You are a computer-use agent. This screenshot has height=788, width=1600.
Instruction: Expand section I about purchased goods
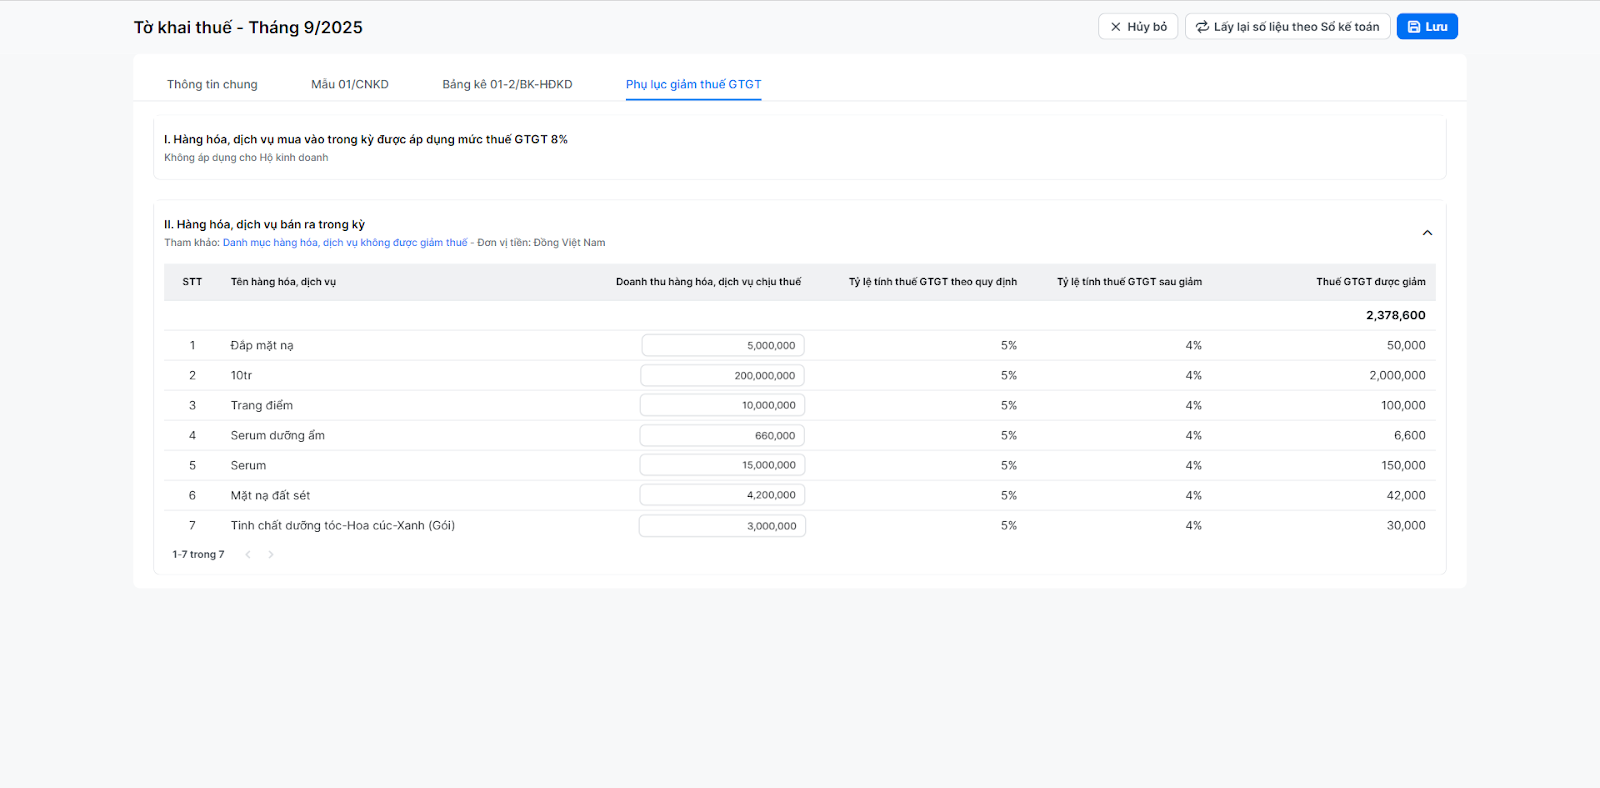point(365,140)
